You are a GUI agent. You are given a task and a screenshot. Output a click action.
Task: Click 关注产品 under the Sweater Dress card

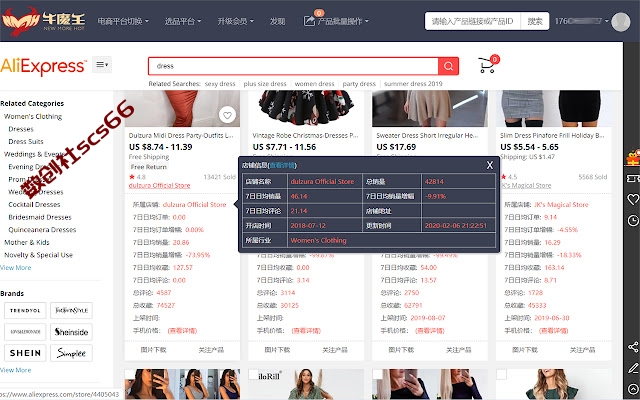click(459, 350)
